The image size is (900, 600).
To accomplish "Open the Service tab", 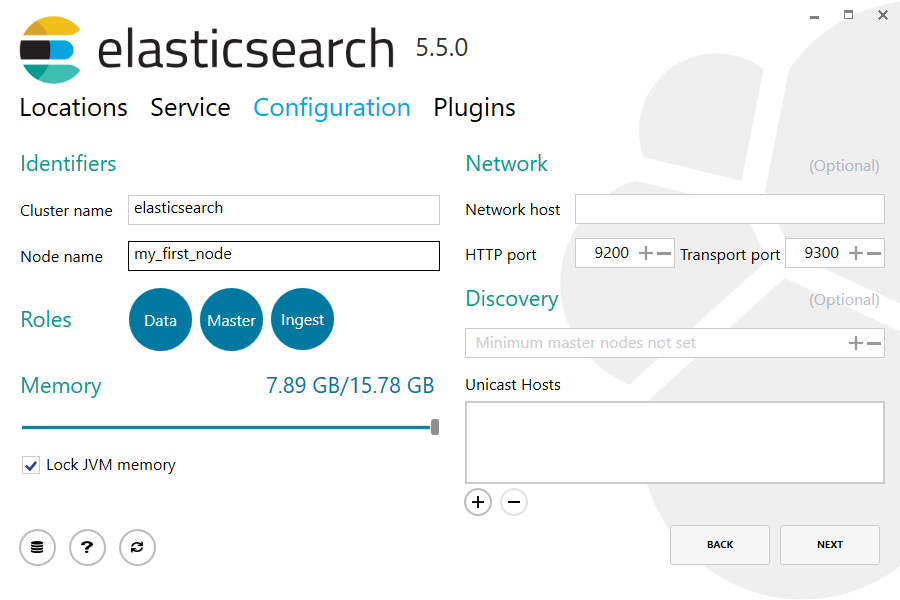I will coord(190,108).
